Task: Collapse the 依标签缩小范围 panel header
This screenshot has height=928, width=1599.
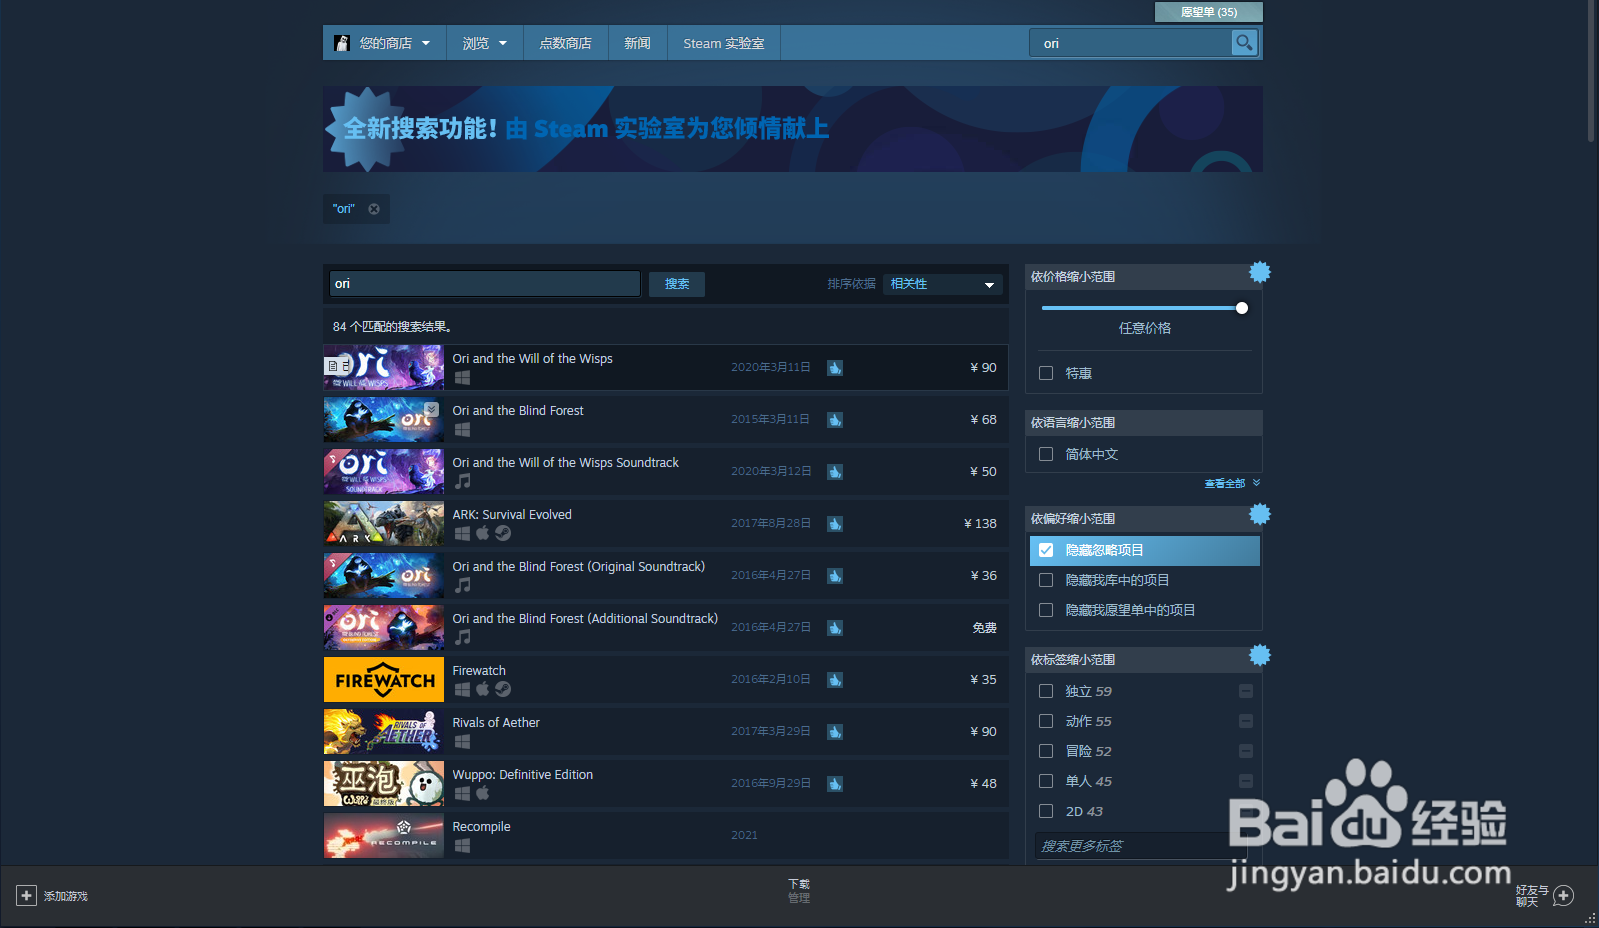Action: tap(1144, 660)
